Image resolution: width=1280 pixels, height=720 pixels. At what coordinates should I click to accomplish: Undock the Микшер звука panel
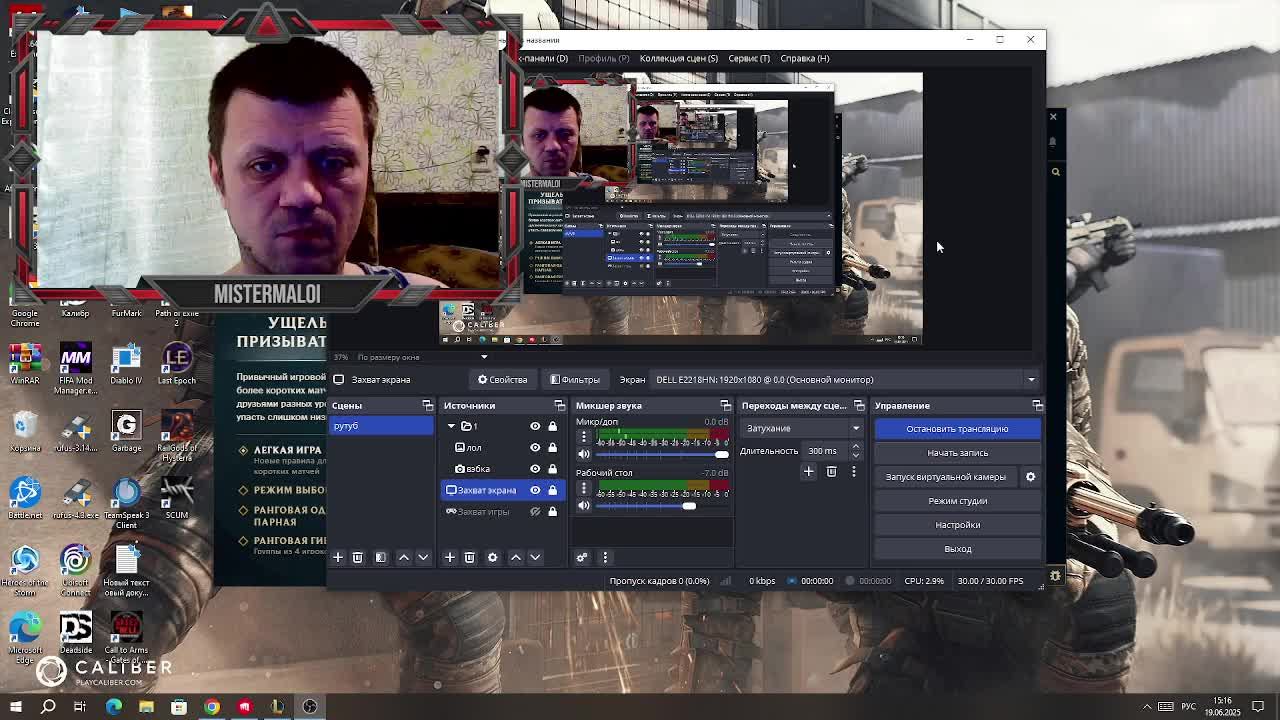pyautogui.click(x=726, y=405)
